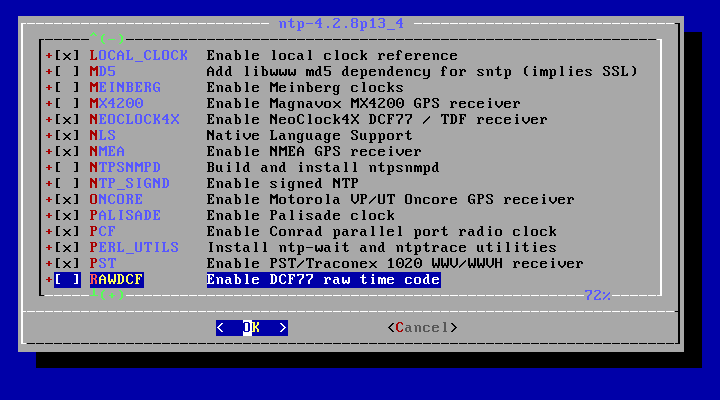Click 'Enable local clock reference' description
This screenshot has height=400, width=720.
(332, 56)
